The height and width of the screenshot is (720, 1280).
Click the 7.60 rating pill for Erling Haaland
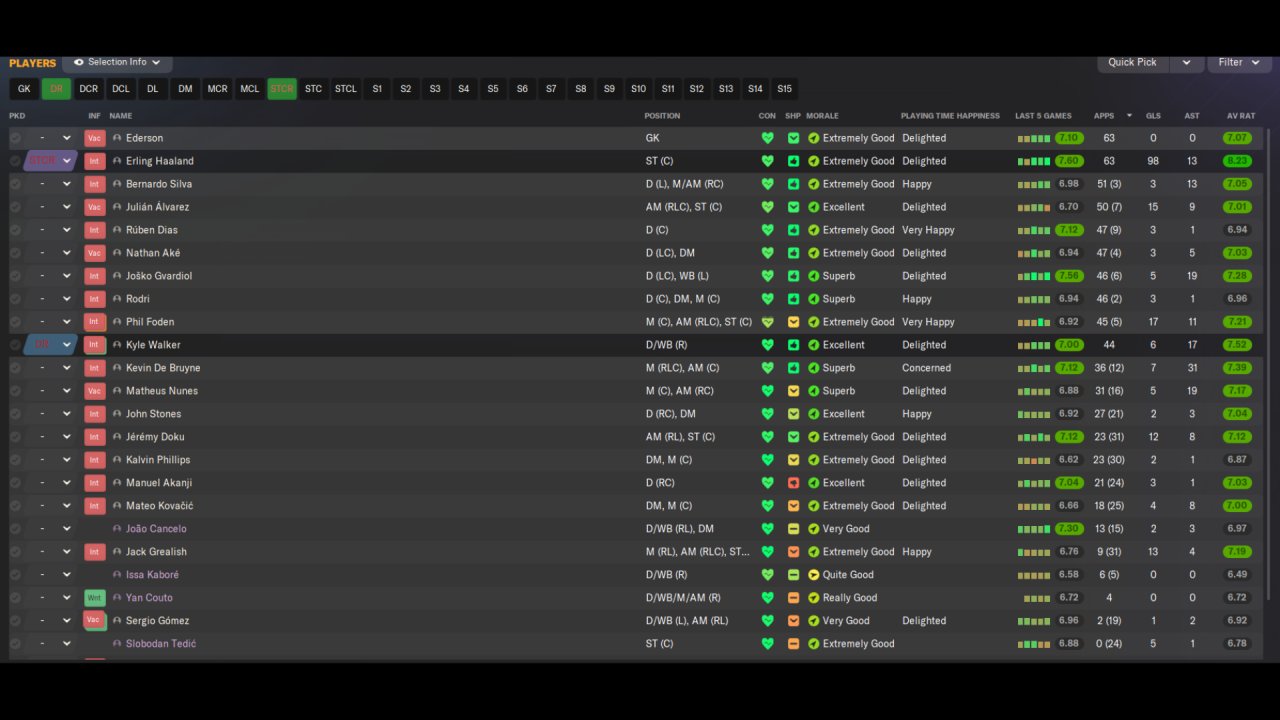point(1068,161)
